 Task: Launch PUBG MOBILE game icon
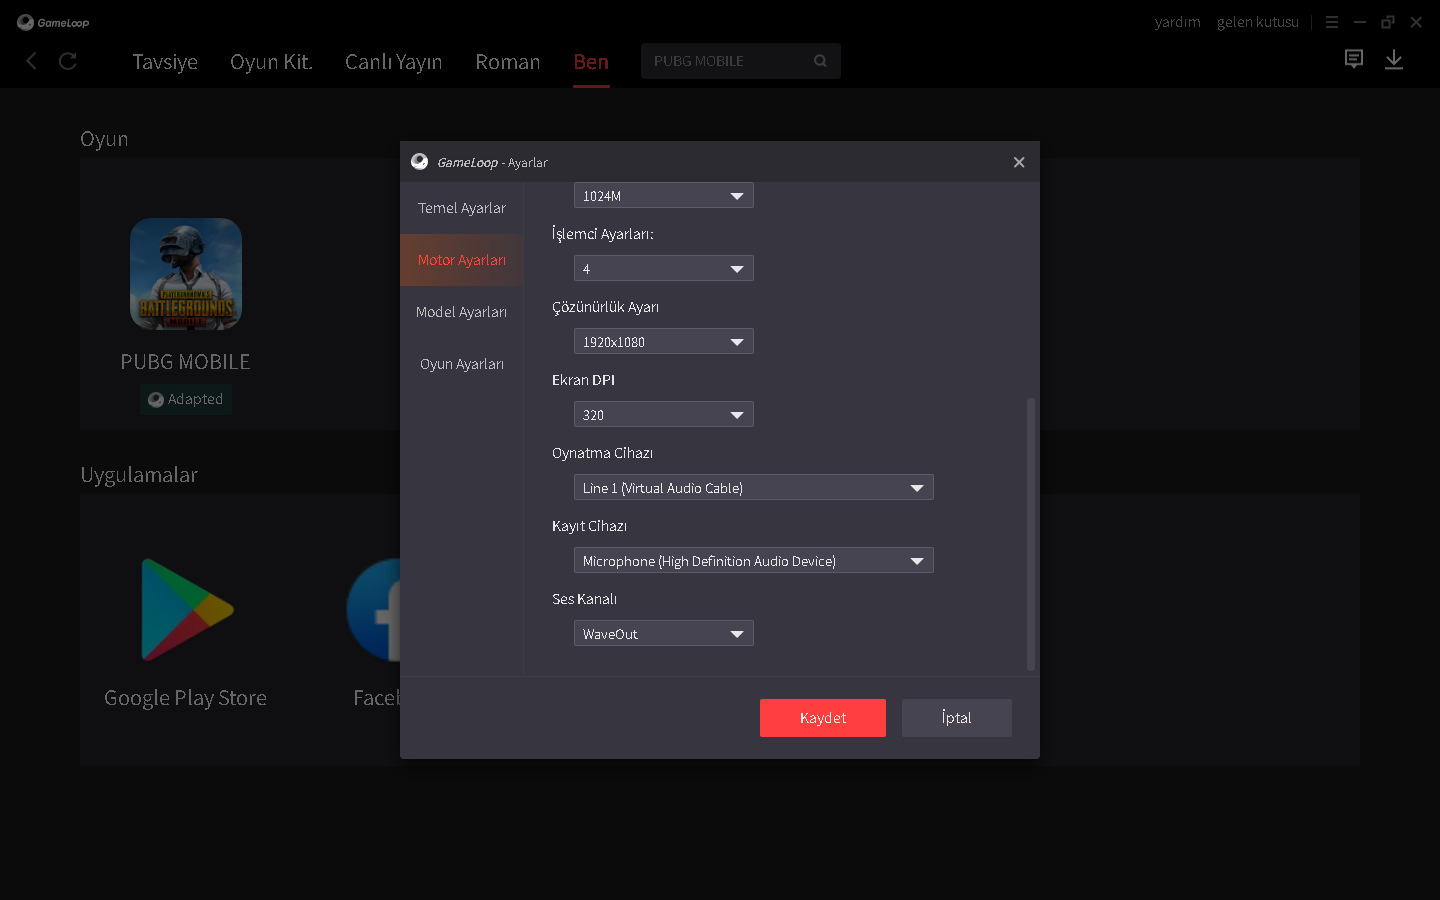click(x=186, y=274)
